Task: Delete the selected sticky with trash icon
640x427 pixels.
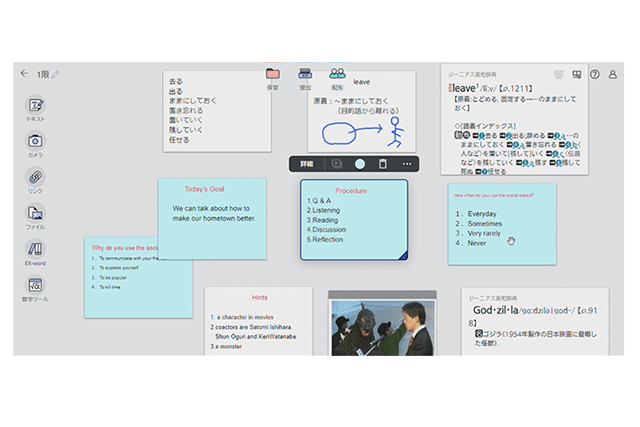Action: pyautogui.click(x=382, y=163)
